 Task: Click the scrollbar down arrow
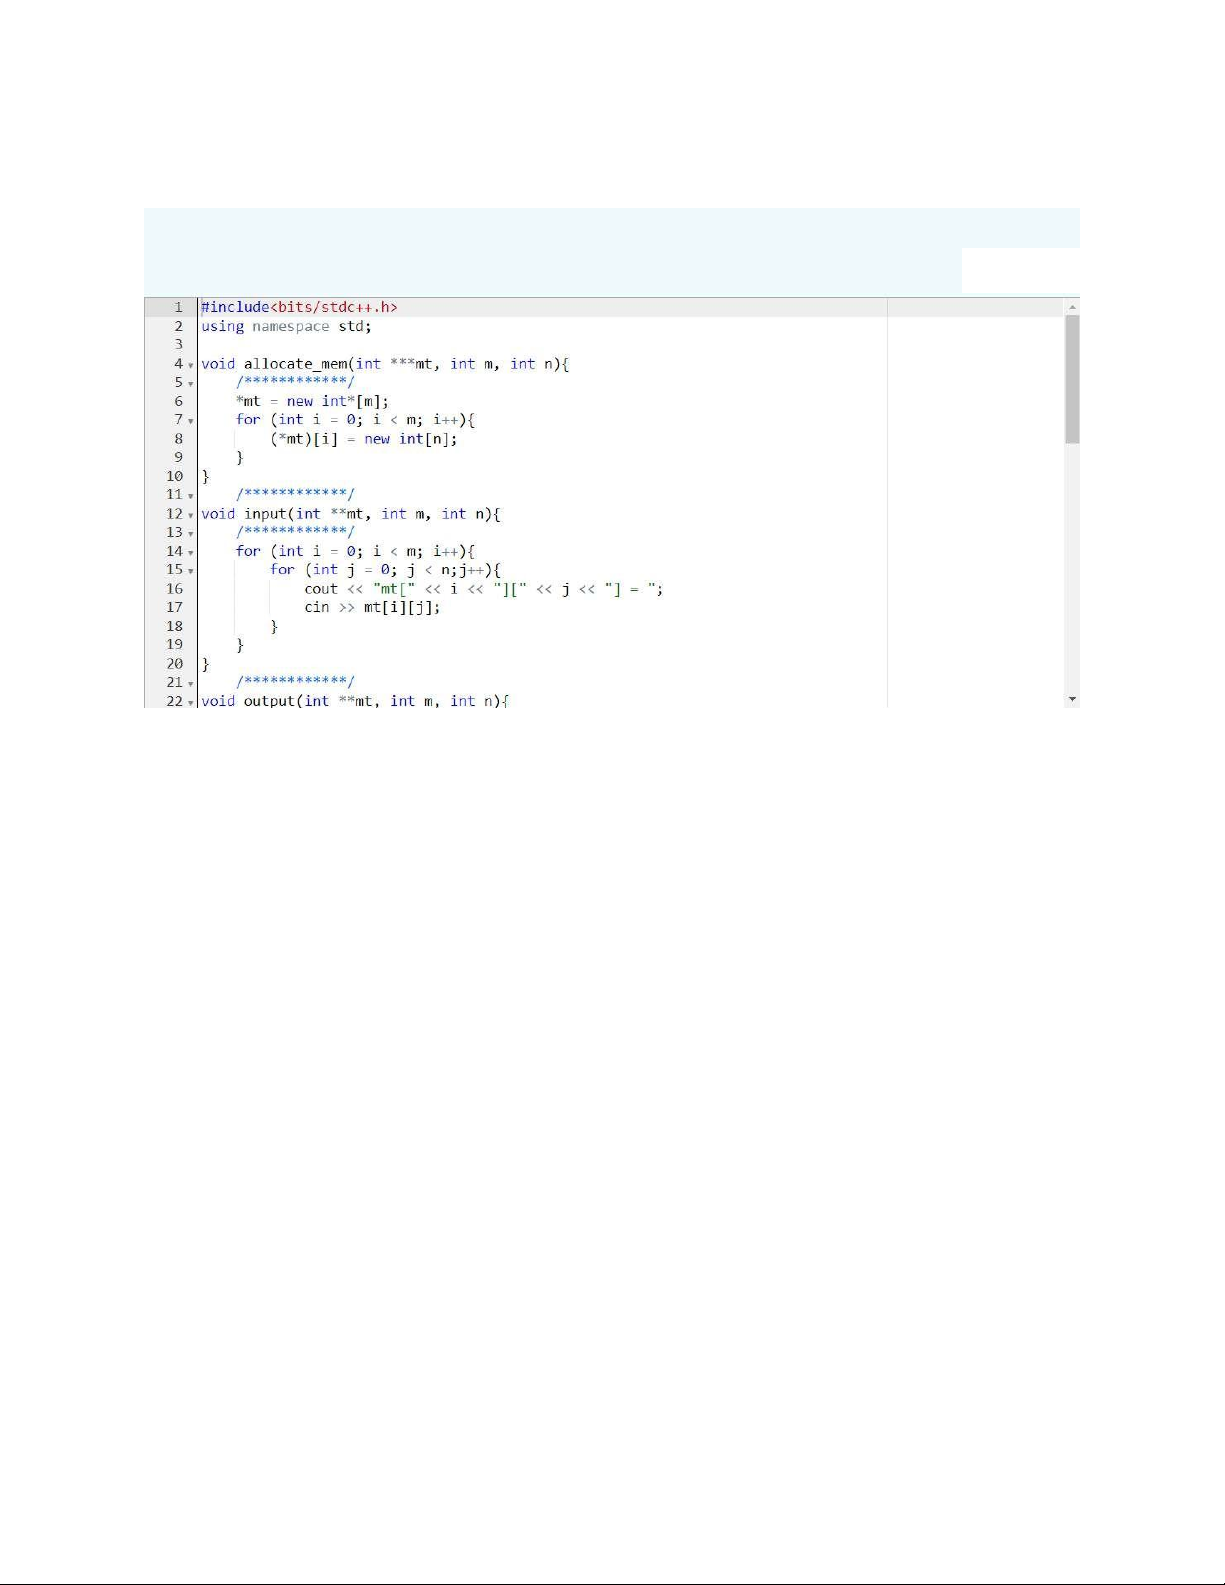click(1072, 699)
